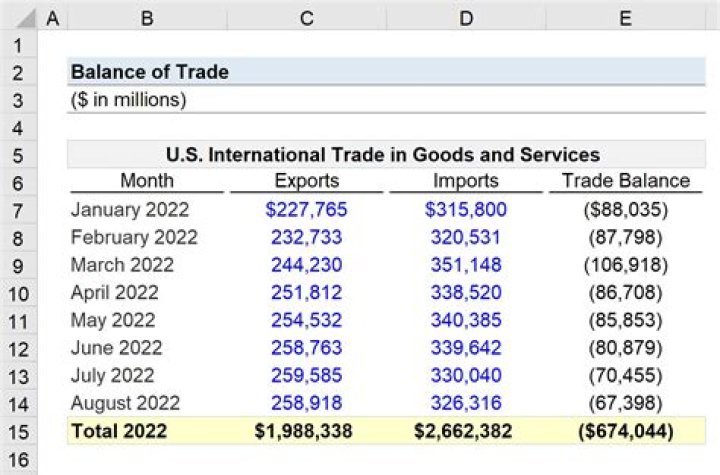Screen dimensions: 720x475
Task: Select column D header
Action: click(465, 18)
